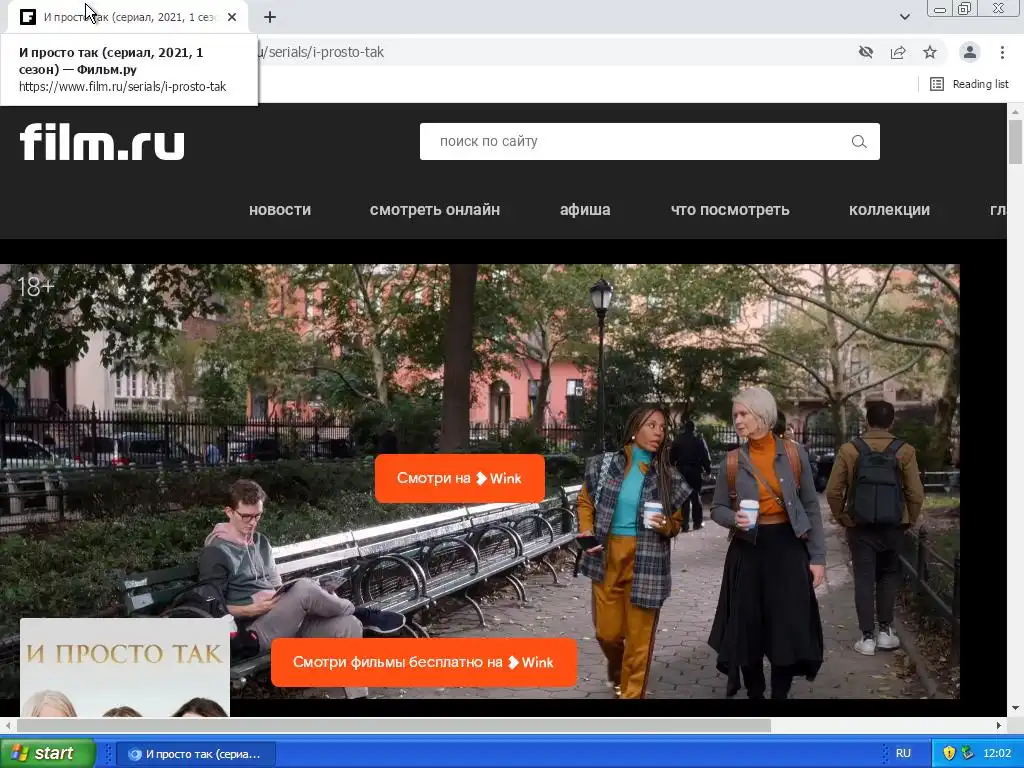
Task: Click the 12:02 system clock
Action: (x=997, y=753)
